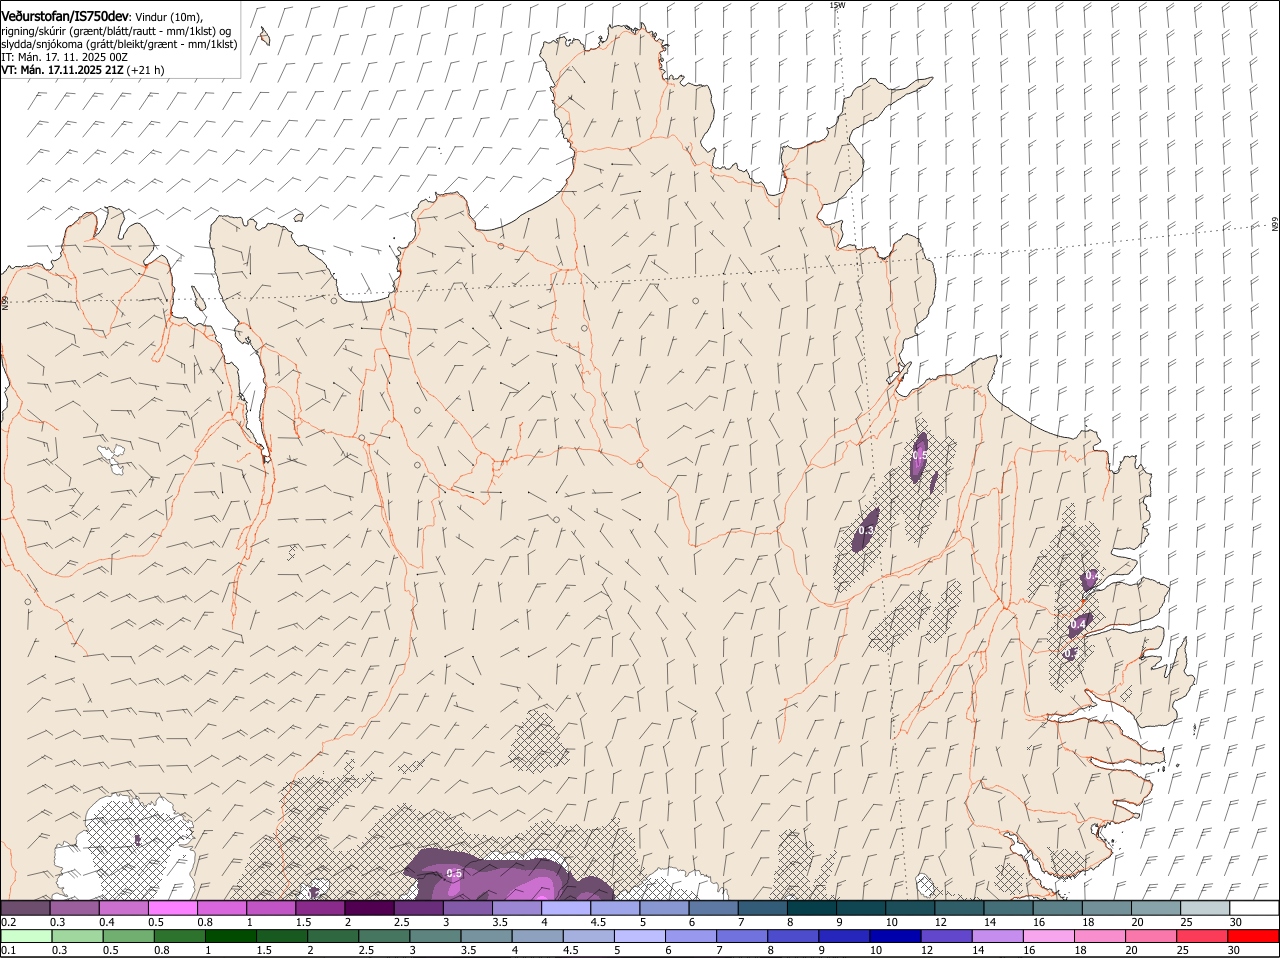Select the 'slydda/snjókoma' description line
1280x958 pixels.
[119, 44]
